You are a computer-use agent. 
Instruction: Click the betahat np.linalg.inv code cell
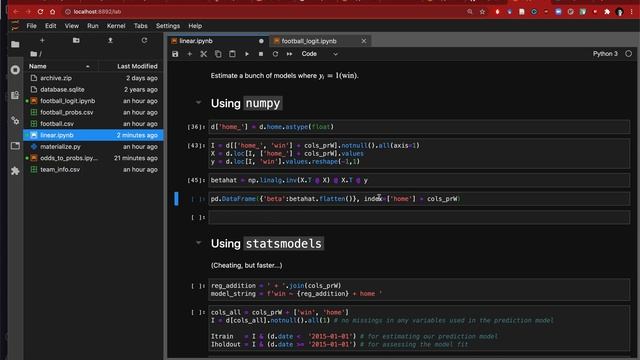pyautogui.click(x=419, y=180)
